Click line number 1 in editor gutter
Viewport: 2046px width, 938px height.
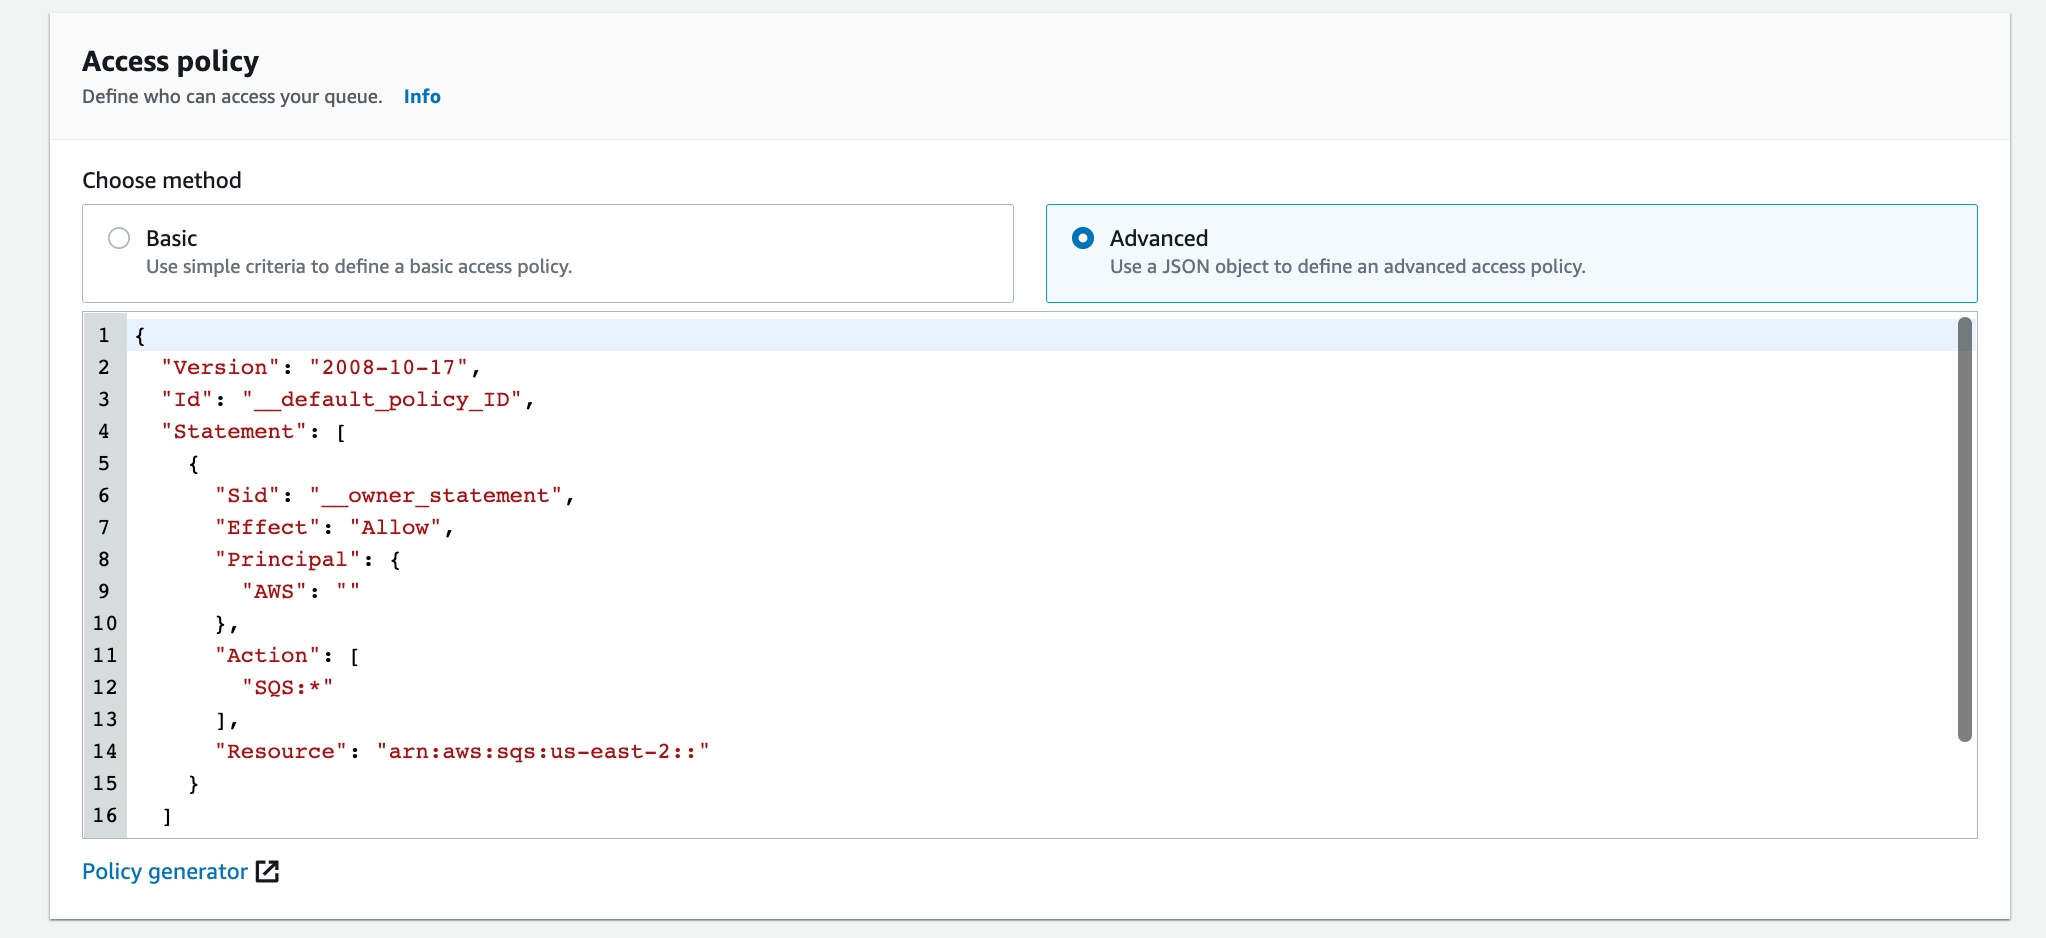click(104, 336)
